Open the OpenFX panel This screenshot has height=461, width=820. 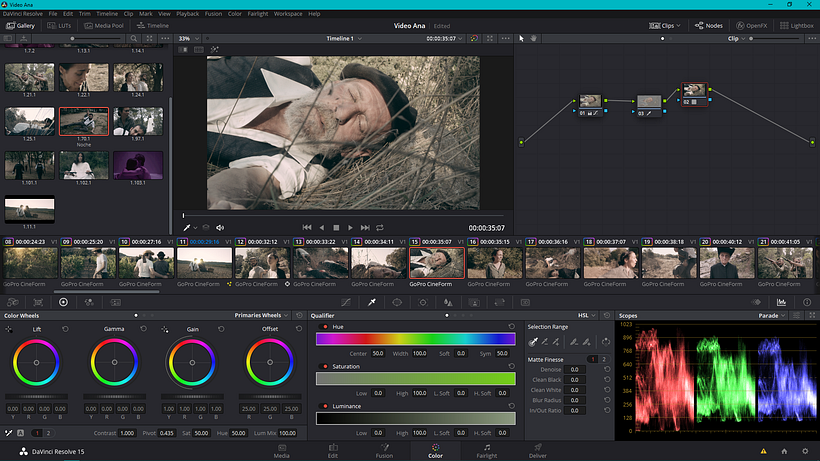point(751,26)
